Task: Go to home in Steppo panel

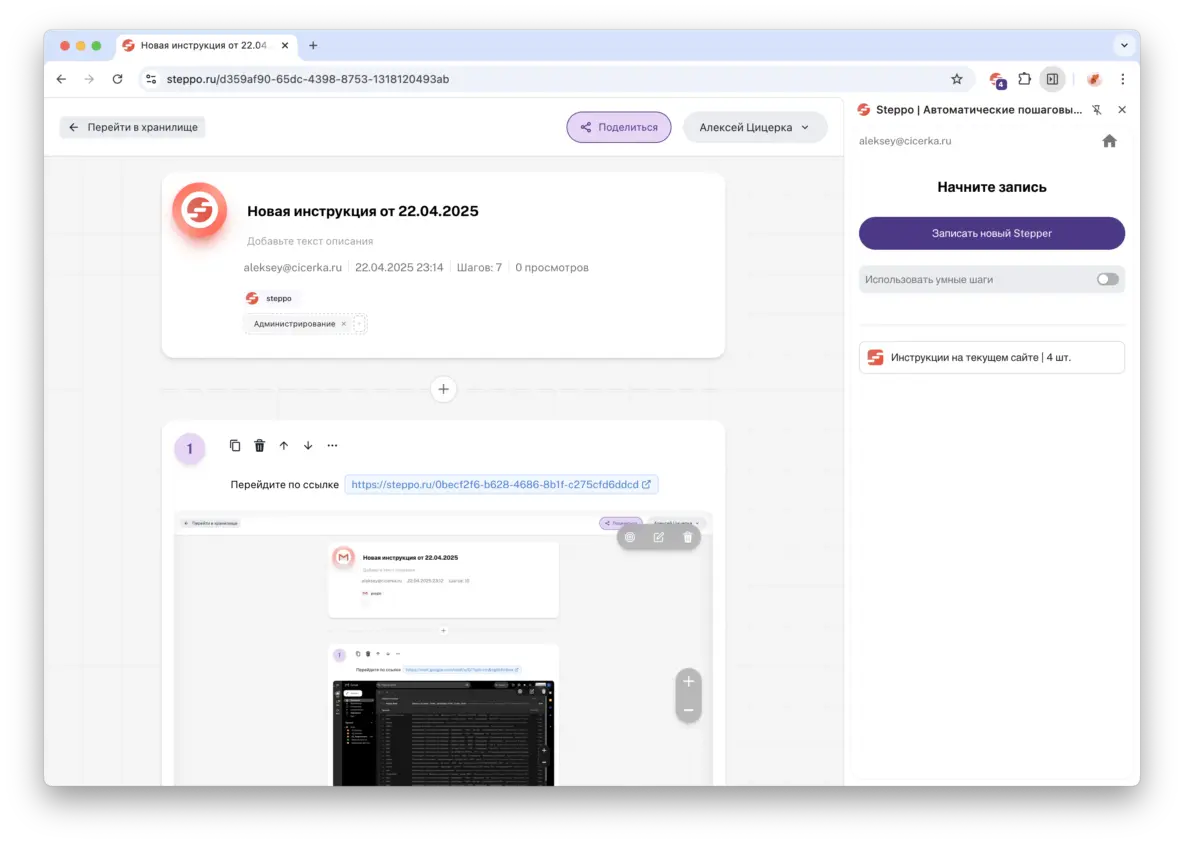Action: (1109, 141)
